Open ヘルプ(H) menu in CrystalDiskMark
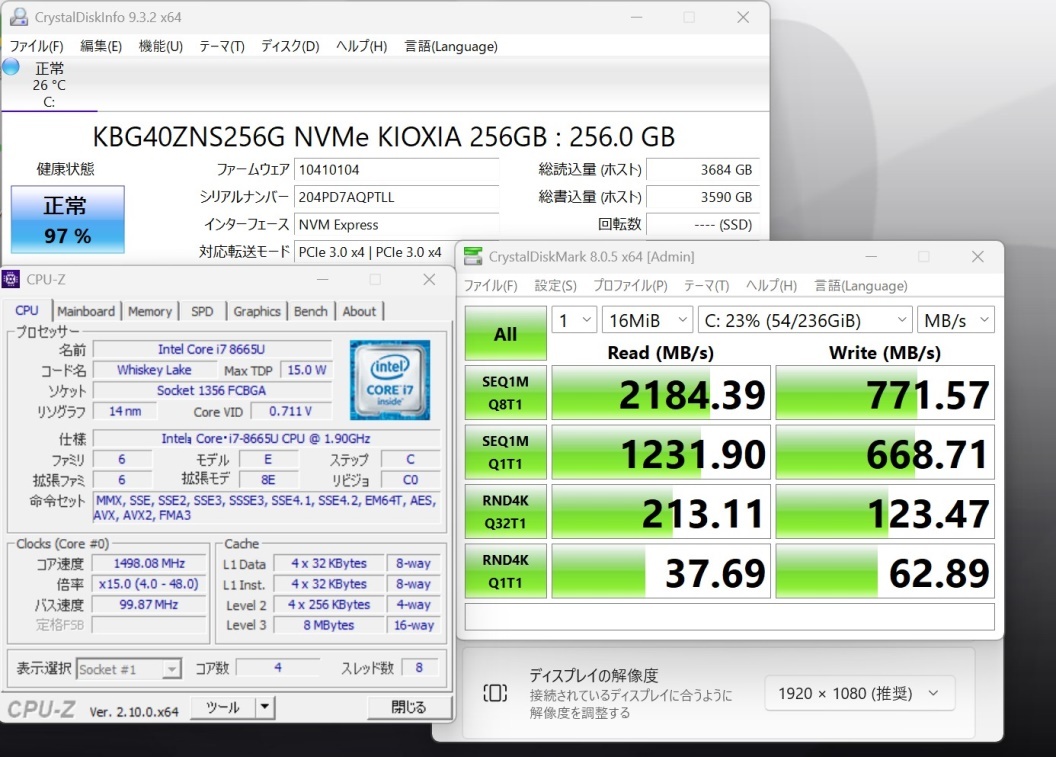Image resolution: width=1056 pixels, height=757 pixels. click(x=771, y=286)
